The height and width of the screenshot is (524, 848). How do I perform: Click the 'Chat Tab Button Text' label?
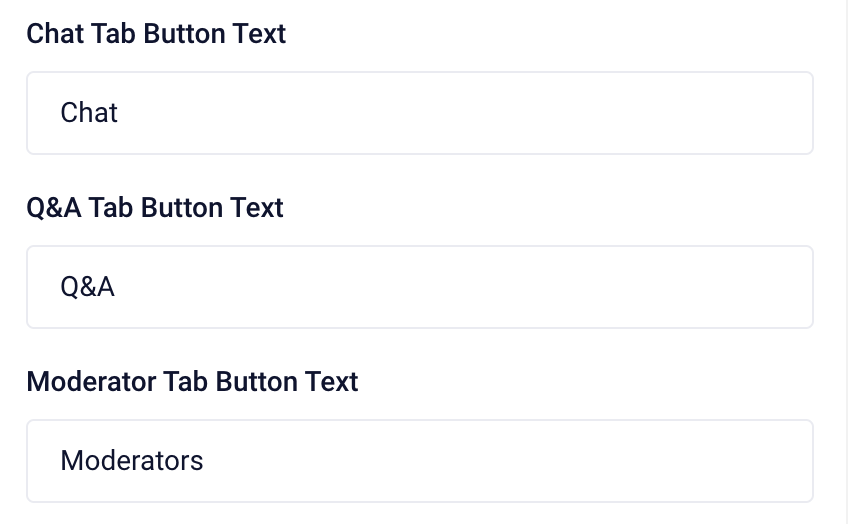(x=156, y=34)
